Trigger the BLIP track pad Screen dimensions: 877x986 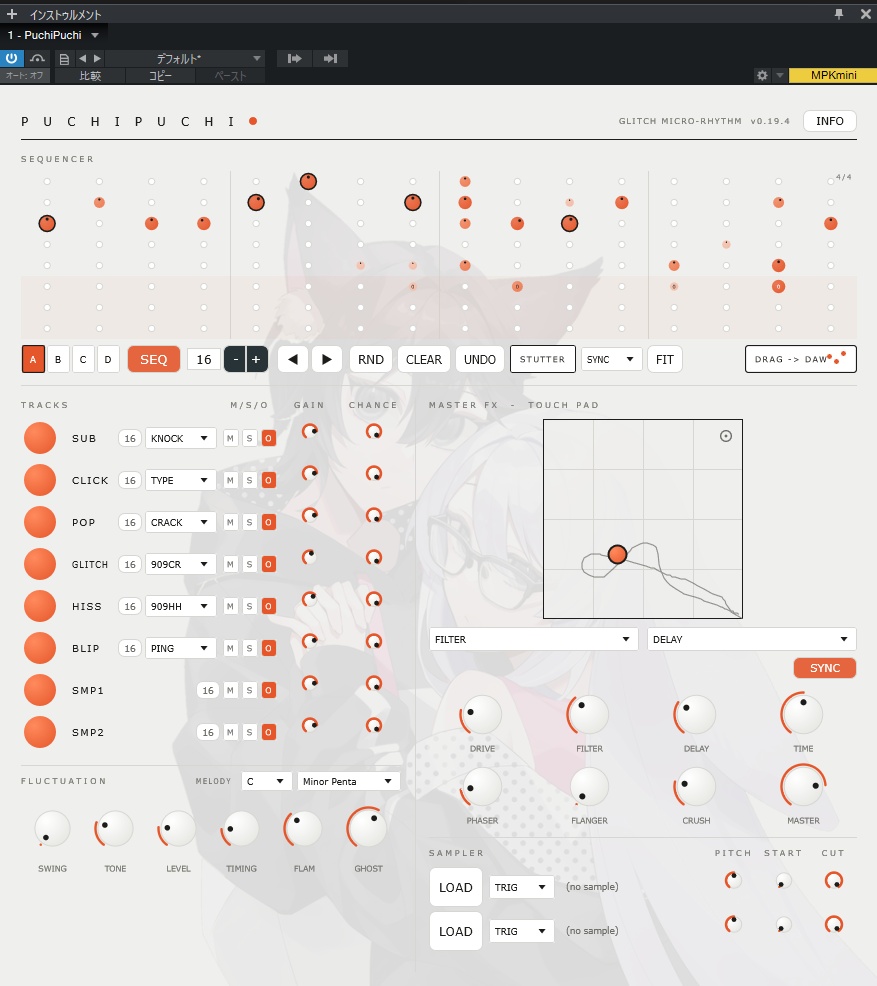[40, 648]
